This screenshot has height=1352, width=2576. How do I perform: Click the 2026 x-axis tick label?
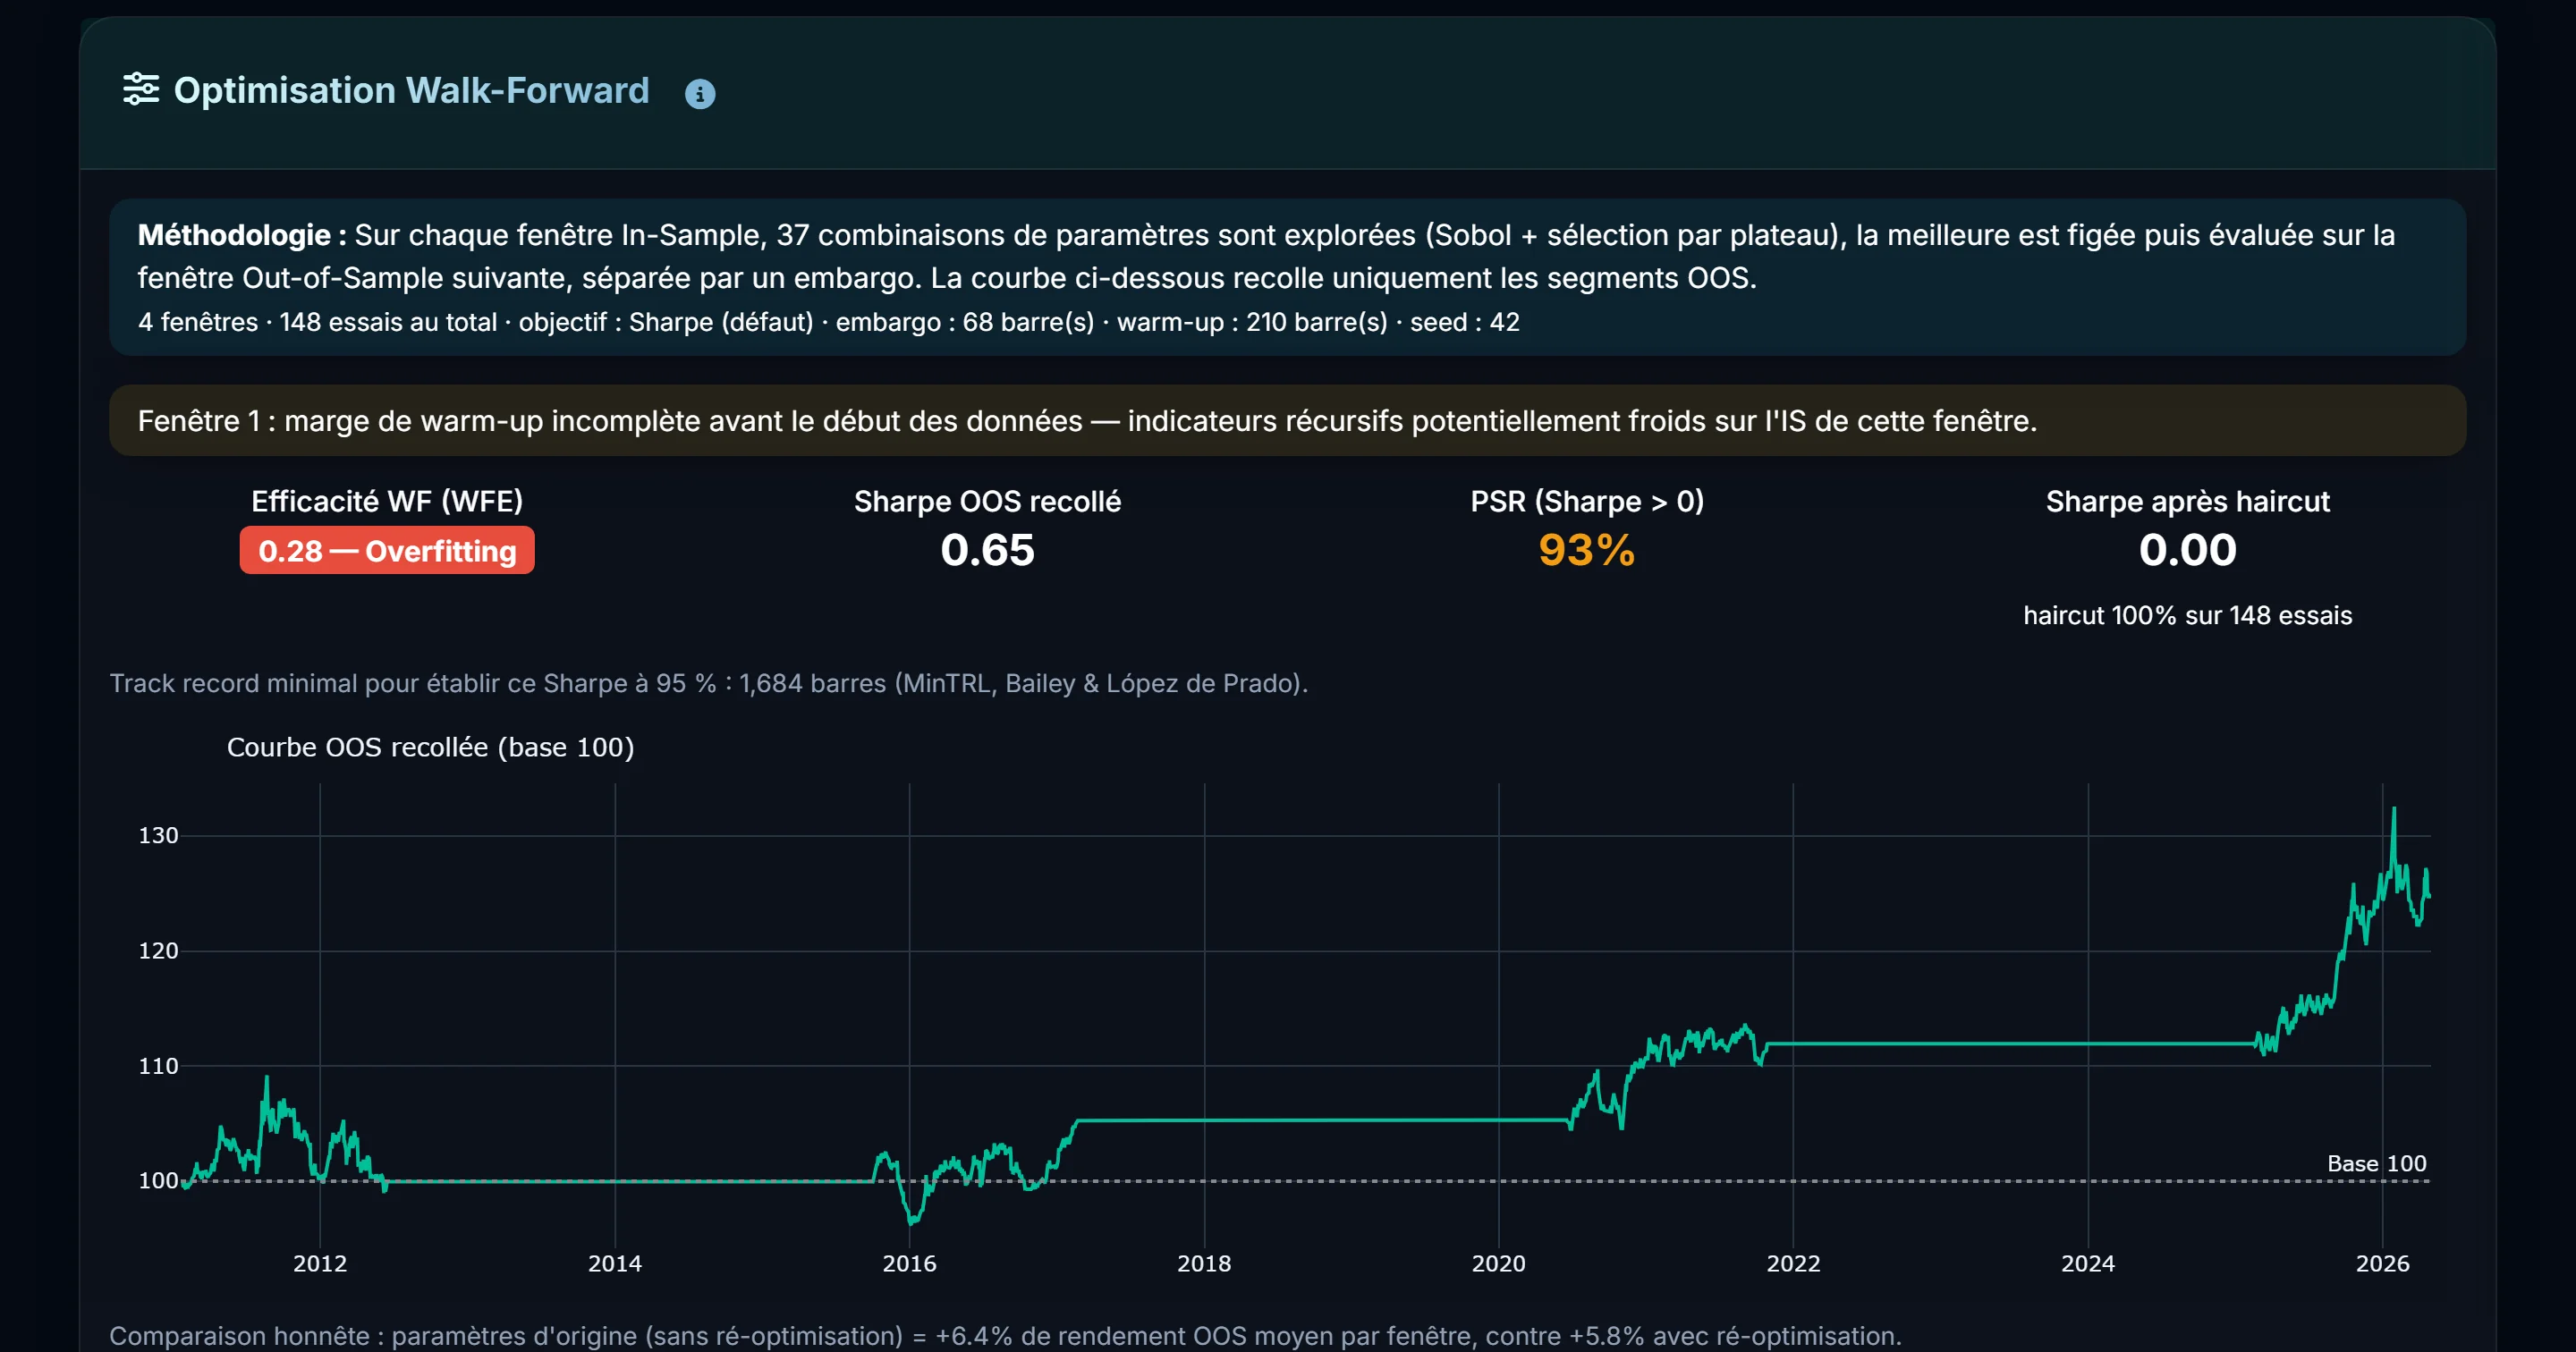2382,1263
